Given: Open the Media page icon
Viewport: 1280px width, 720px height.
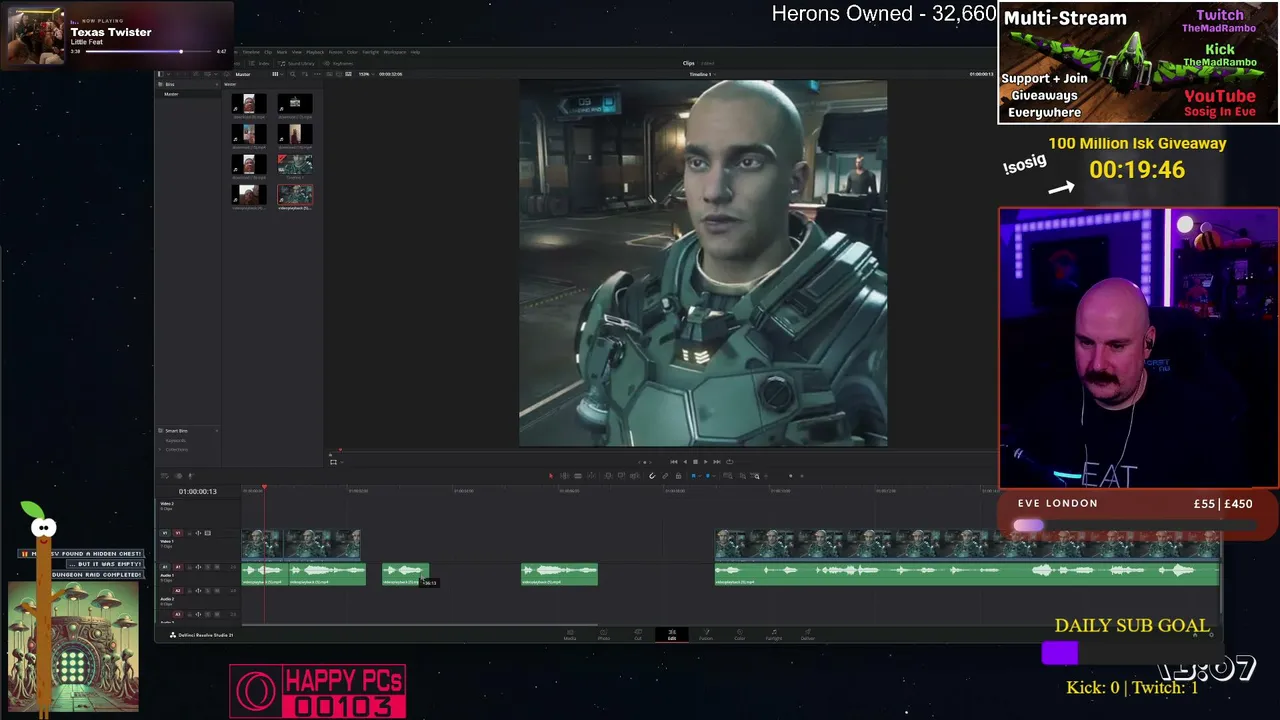Looking at the screenshot, I should coord(570,634).
